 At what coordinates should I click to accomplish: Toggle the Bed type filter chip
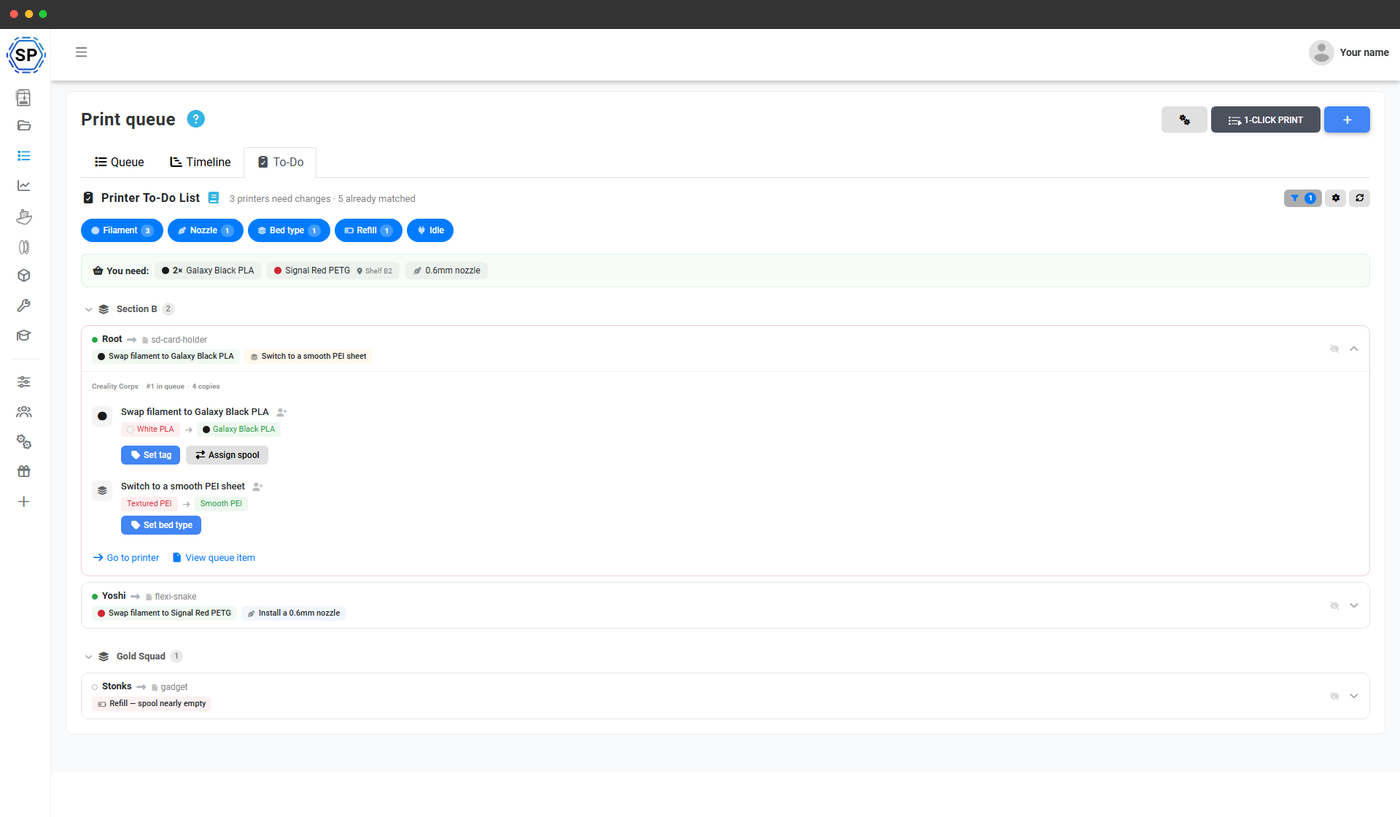[x=289, y=231]
